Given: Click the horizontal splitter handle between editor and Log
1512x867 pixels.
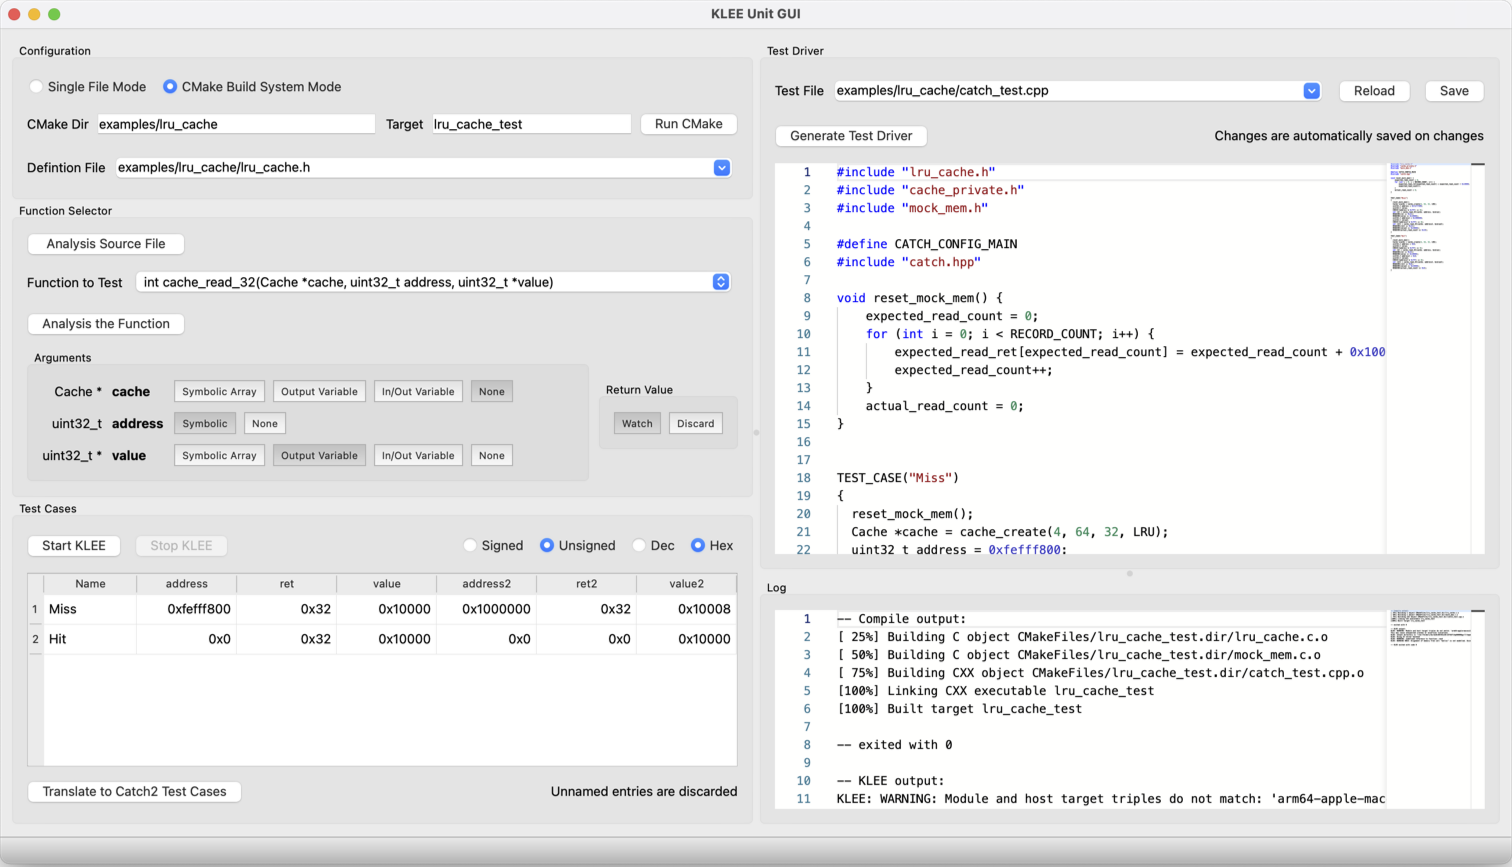Looking at the screenshot, I should (1130, 574).
